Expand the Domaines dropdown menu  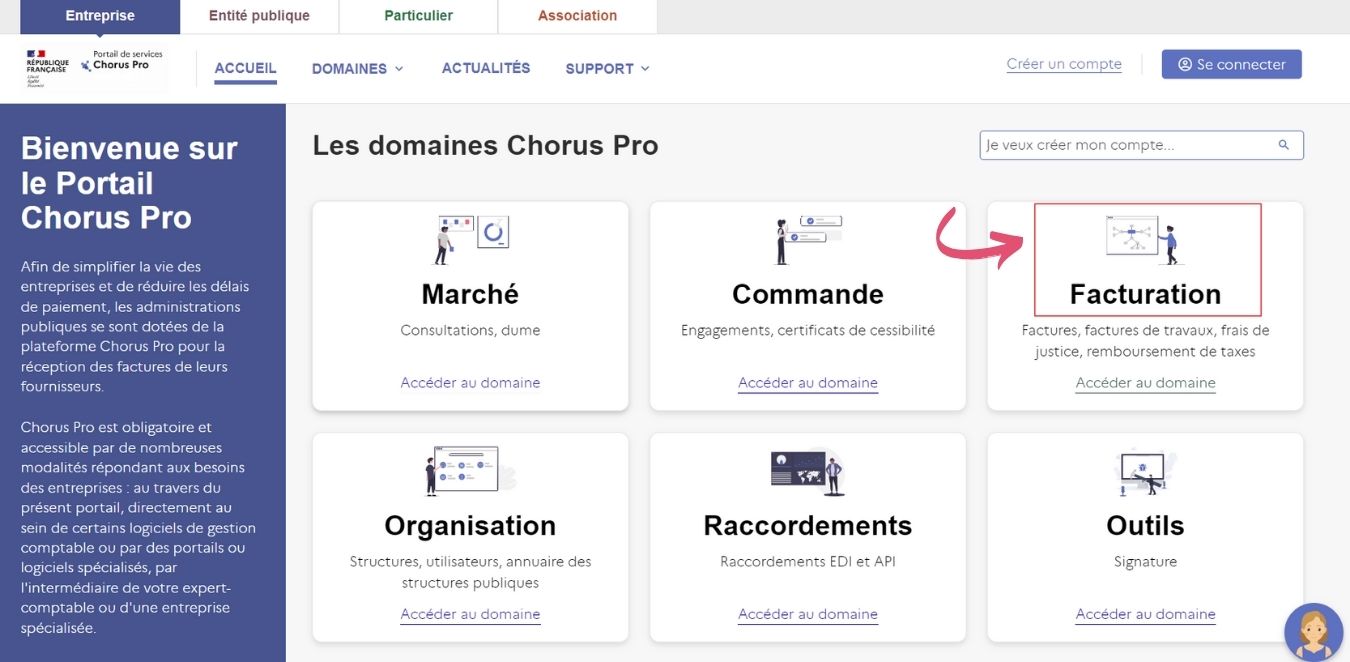[357, 69]
